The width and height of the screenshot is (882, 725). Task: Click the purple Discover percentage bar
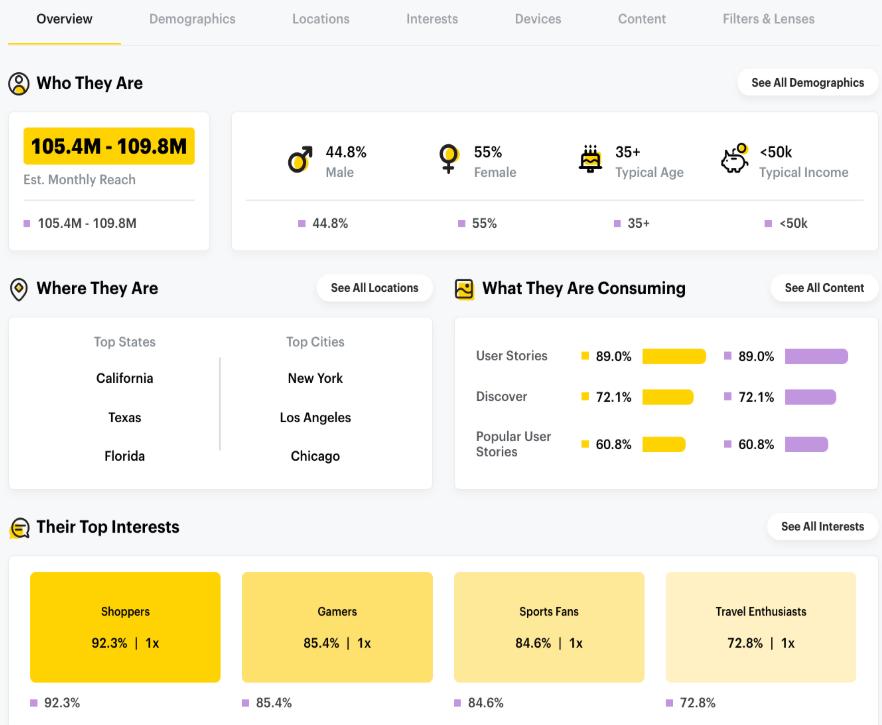[x=810, y=398]
